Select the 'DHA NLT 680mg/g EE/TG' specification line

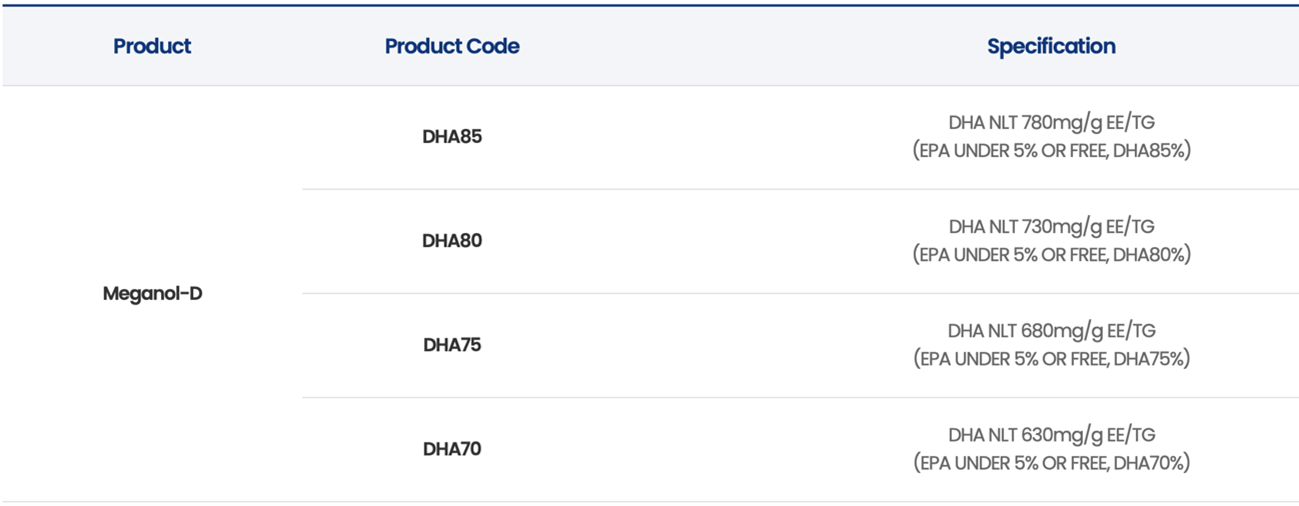click(1051, 331)
